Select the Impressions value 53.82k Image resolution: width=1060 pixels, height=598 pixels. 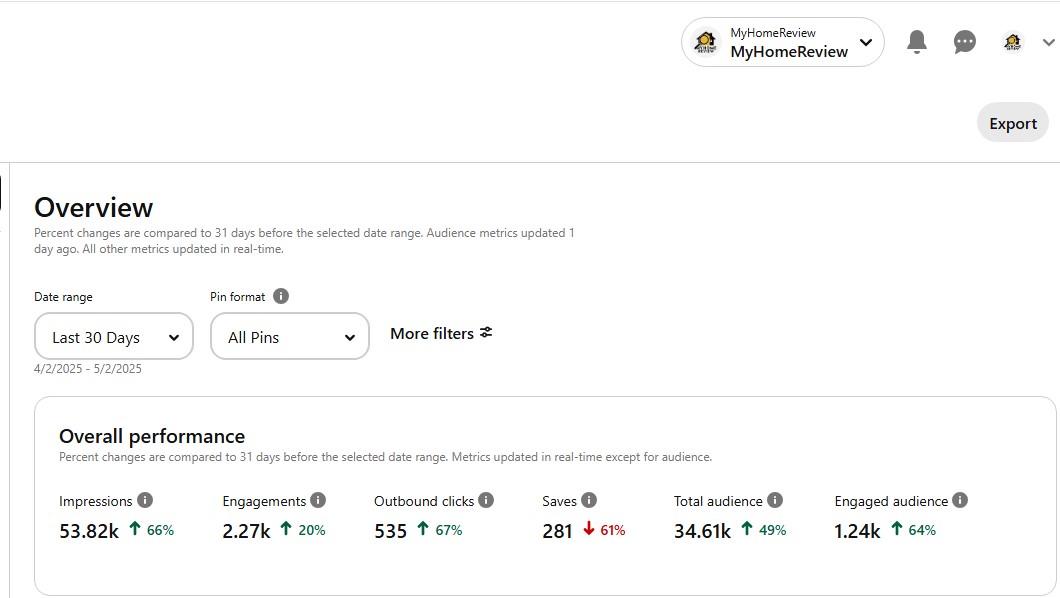click(x=89, y=531)
